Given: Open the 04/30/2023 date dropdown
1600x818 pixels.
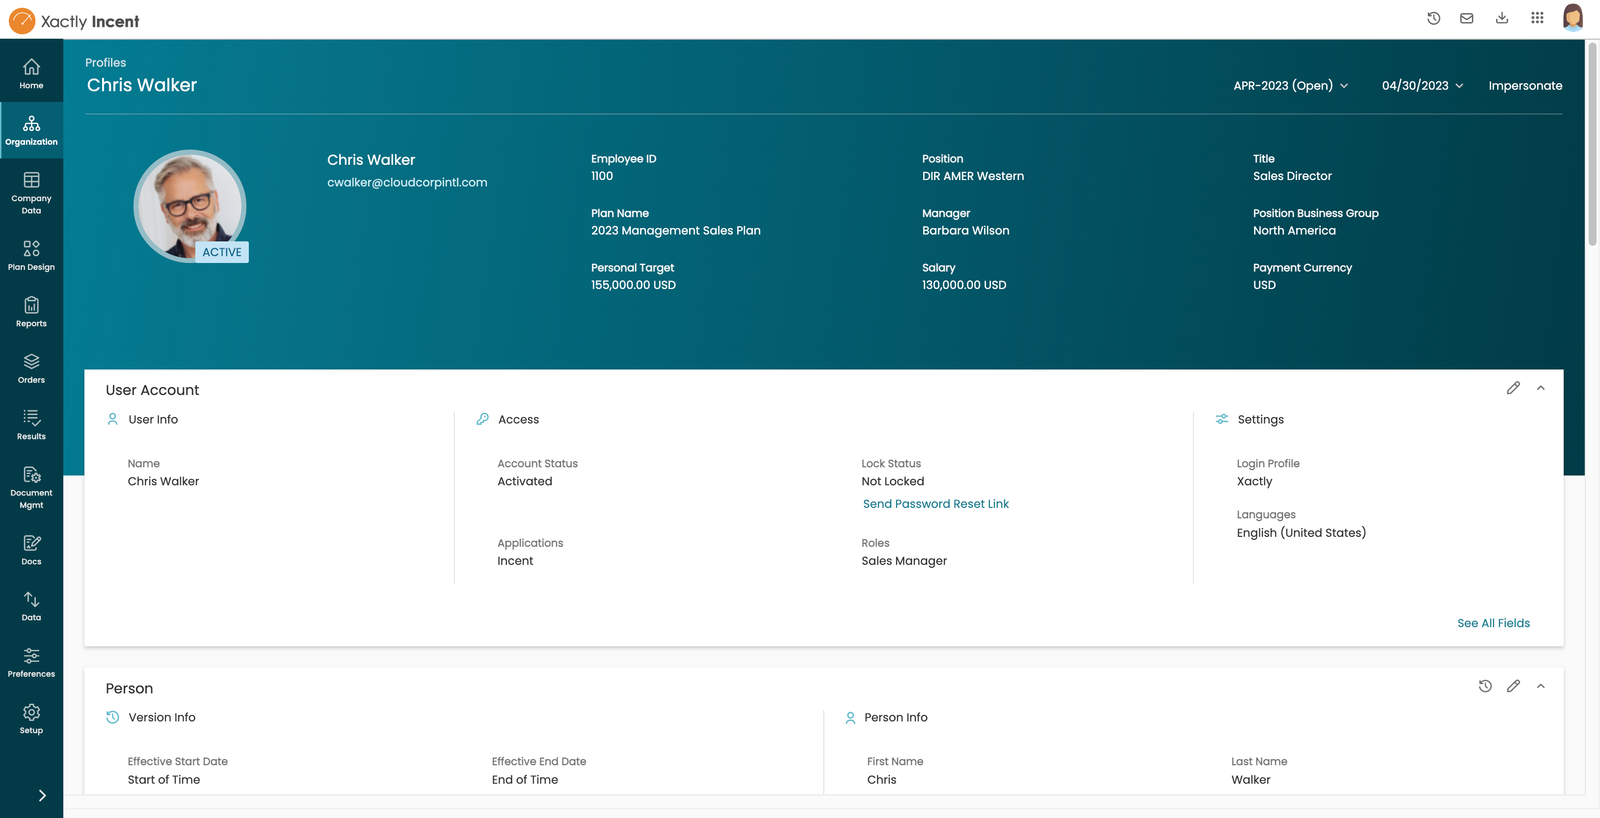Looking at the screenshot, I should click(x=1423, y=86).
